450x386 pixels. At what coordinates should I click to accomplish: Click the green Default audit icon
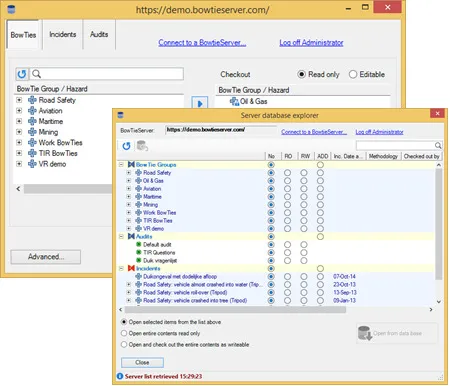point(139,244)
